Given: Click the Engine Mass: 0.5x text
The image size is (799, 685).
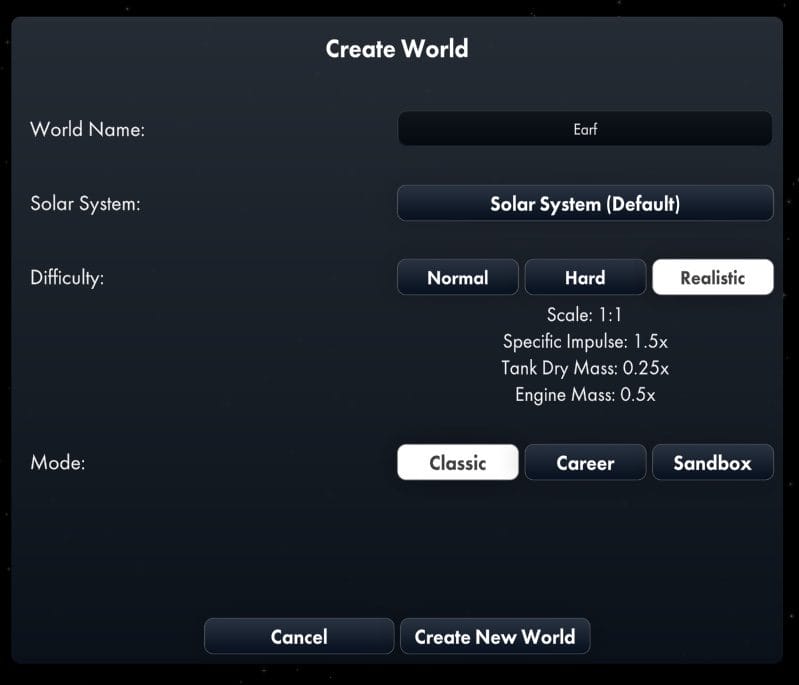Looking at the screenshot, I should tap(585, 394).
